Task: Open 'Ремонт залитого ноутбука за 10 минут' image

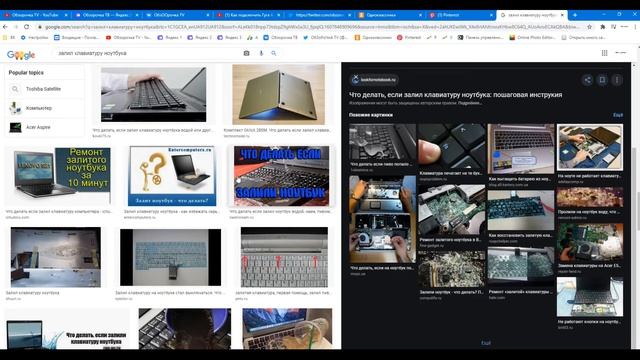Action: pos(58,176)
